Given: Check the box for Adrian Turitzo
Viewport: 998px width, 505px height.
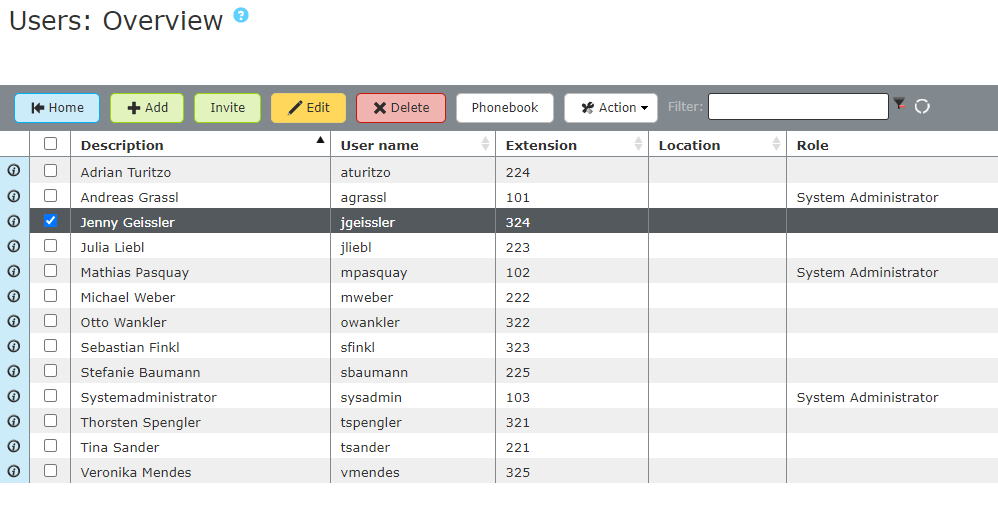Looking at the screenshot, I should pyautogui.click(x=50, y=171).
